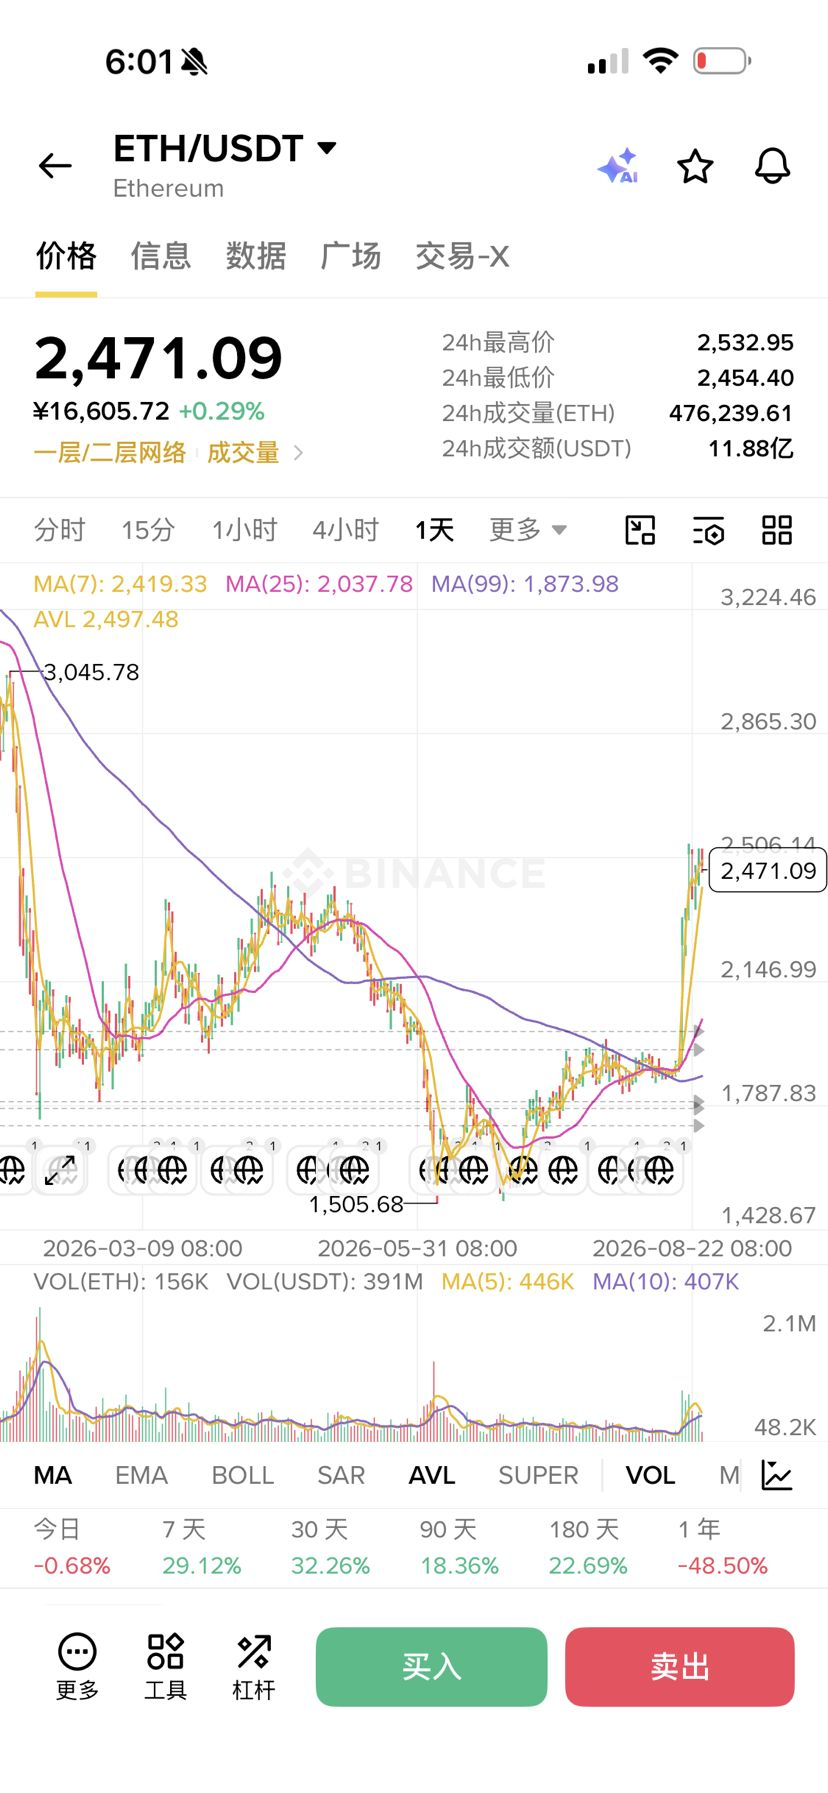Open chart indicator settings icon
This screenshot has width=828, height=1793.
point(708,530)
